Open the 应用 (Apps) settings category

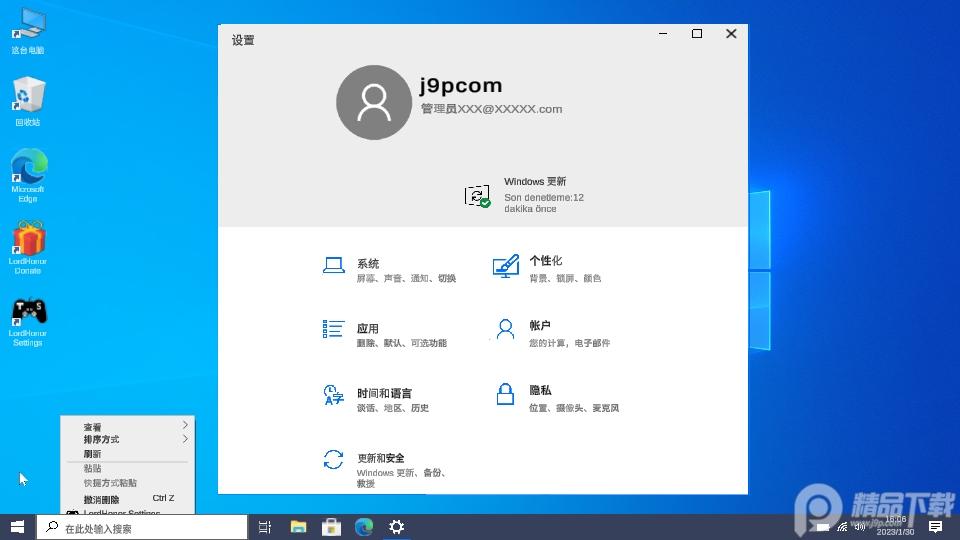(367, 329)
